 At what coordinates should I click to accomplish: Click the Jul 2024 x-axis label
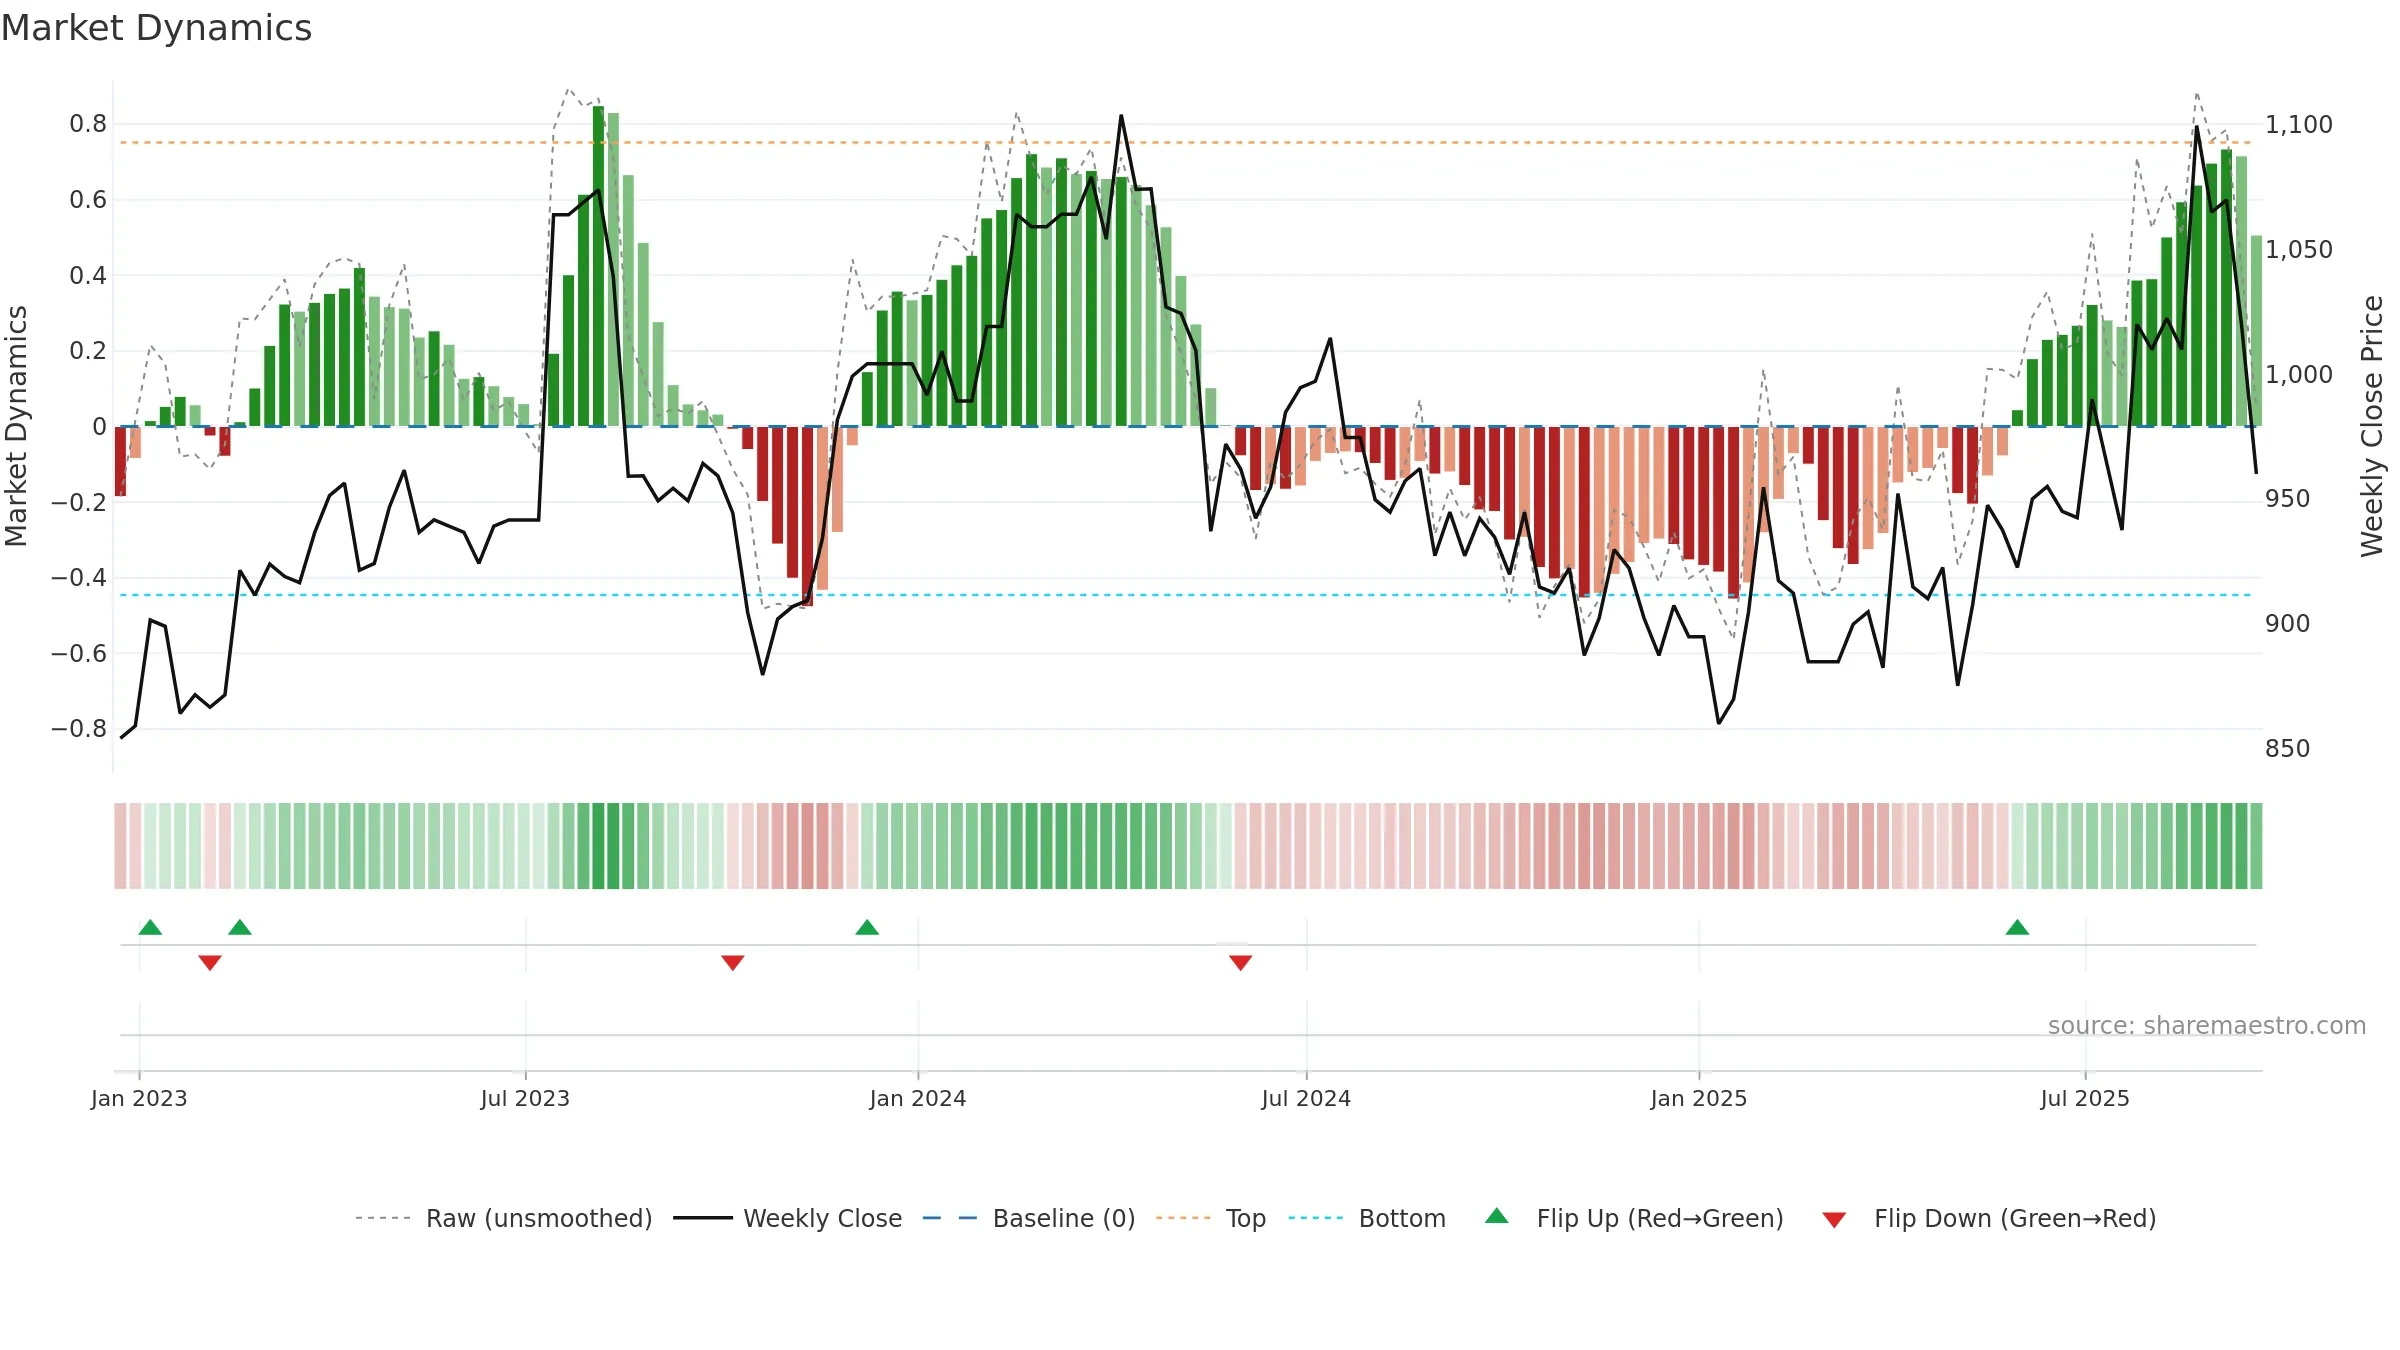[x=1306, y=1098]
